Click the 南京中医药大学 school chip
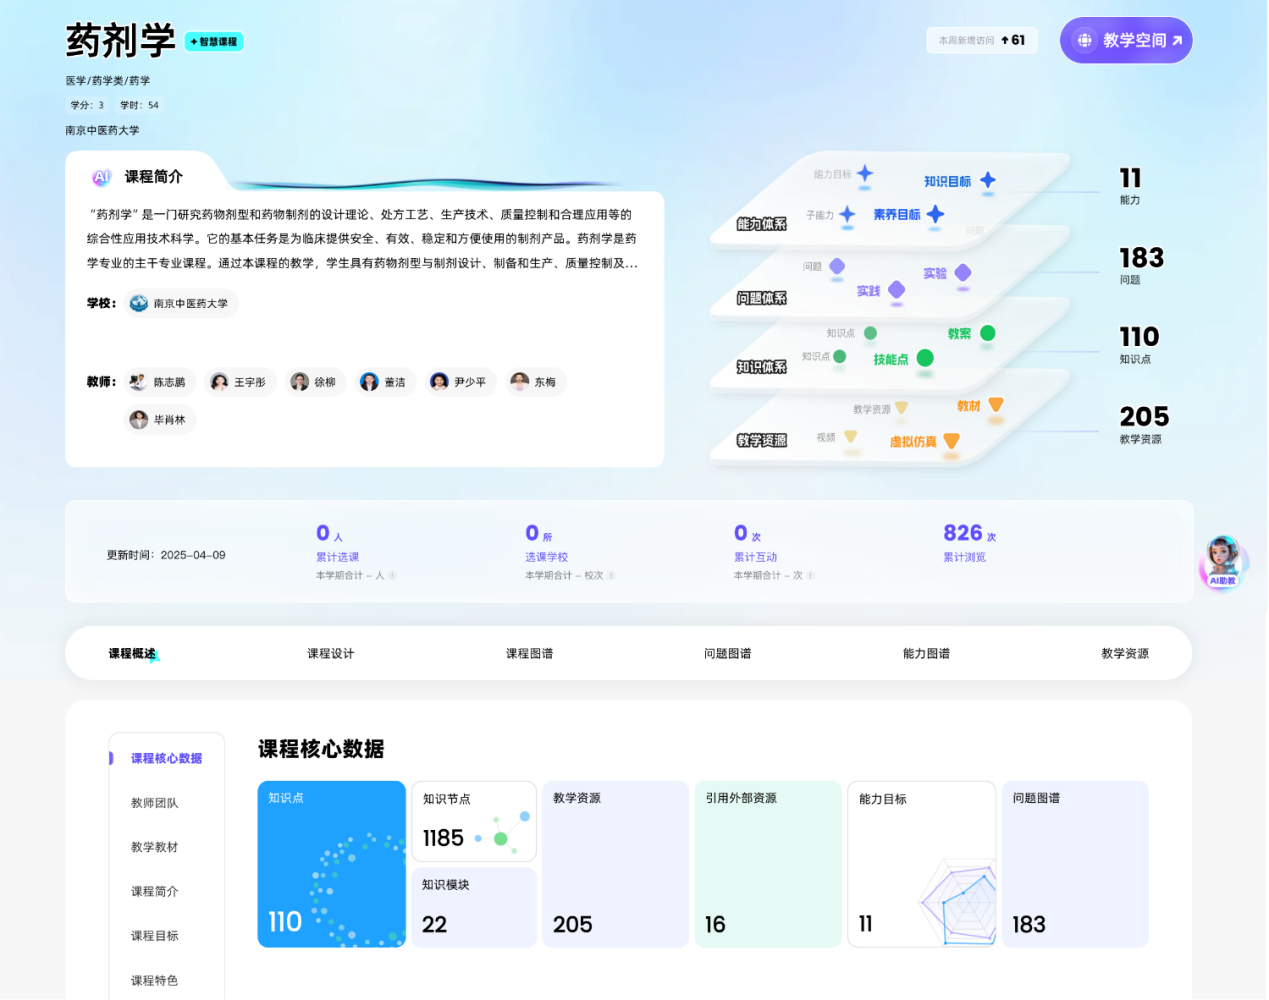The height and width of the screenshot is (1000, 1269). pos(181,303)
